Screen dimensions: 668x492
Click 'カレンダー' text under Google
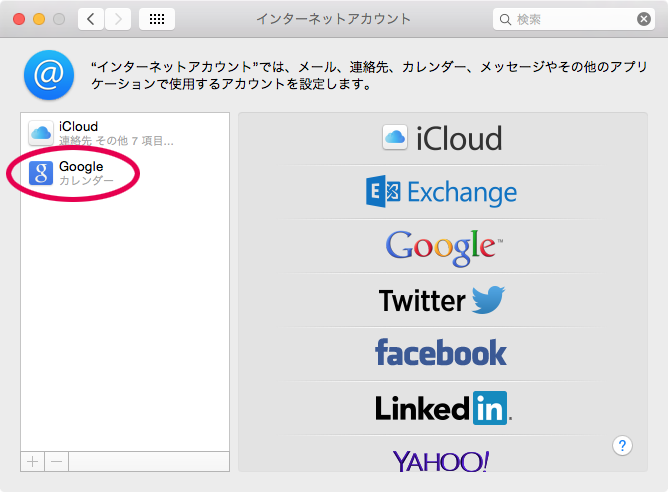click(86, 181)
